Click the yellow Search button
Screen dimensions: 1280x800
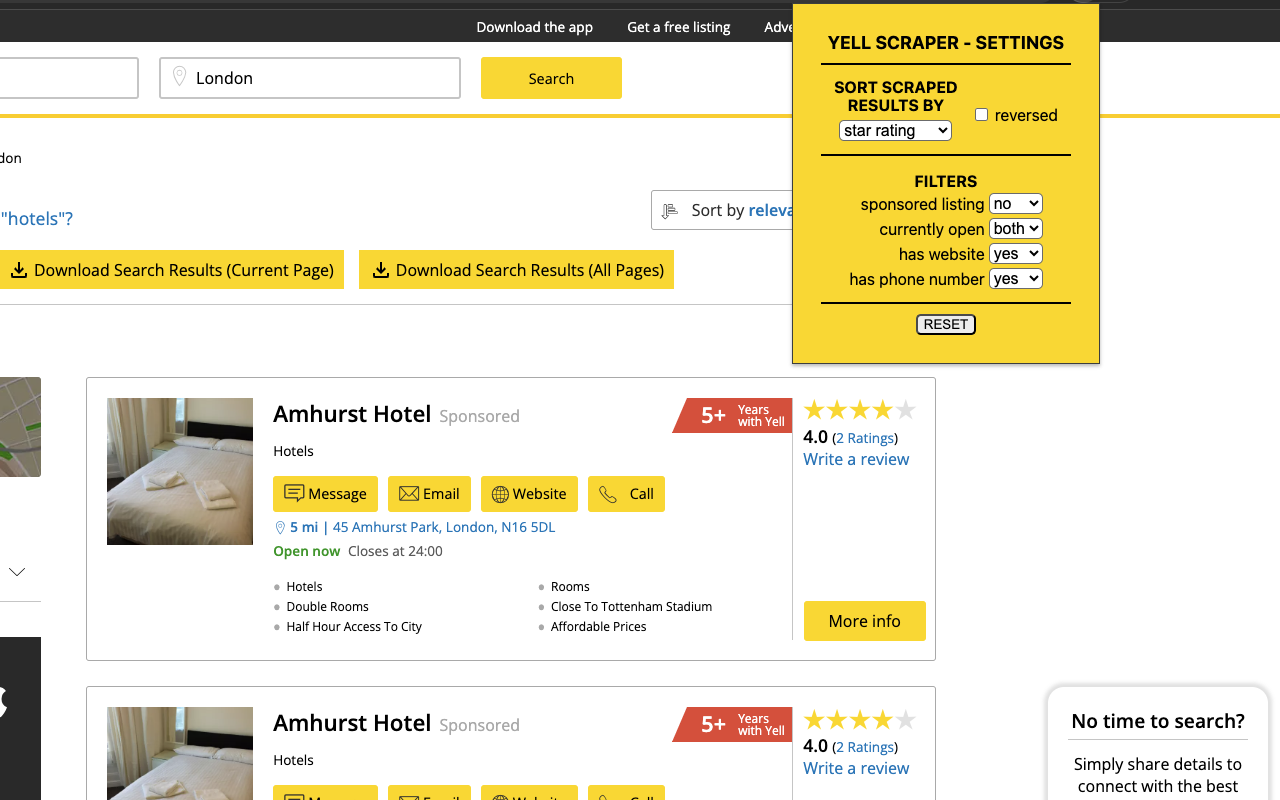pos(551,78)
